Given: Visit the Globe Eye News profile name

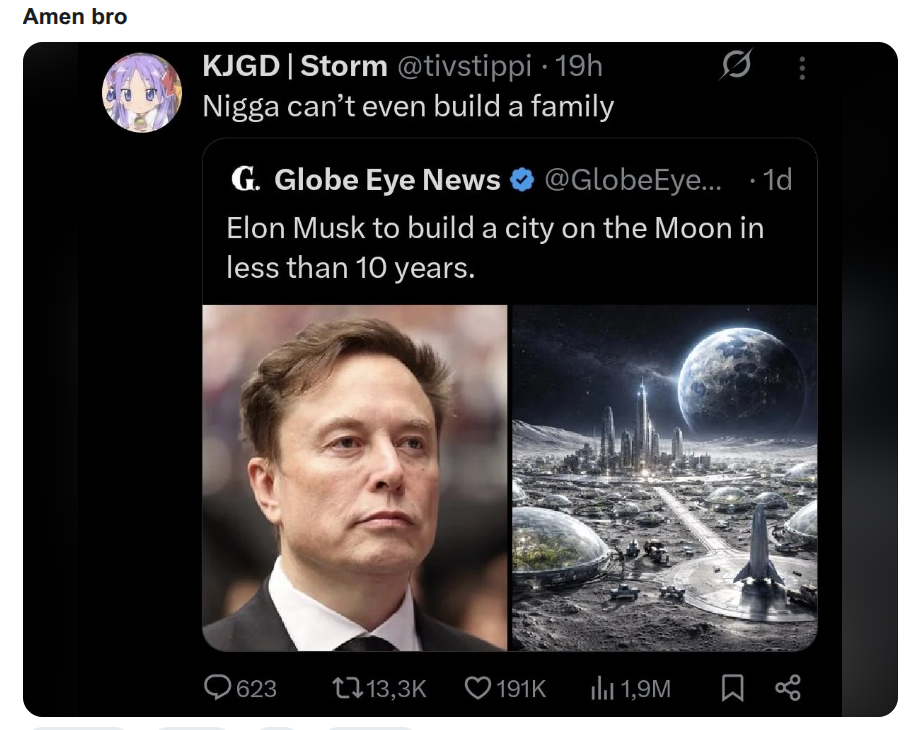Looking at the screenshot, I should pyautogui.click(x=387, y=180).
